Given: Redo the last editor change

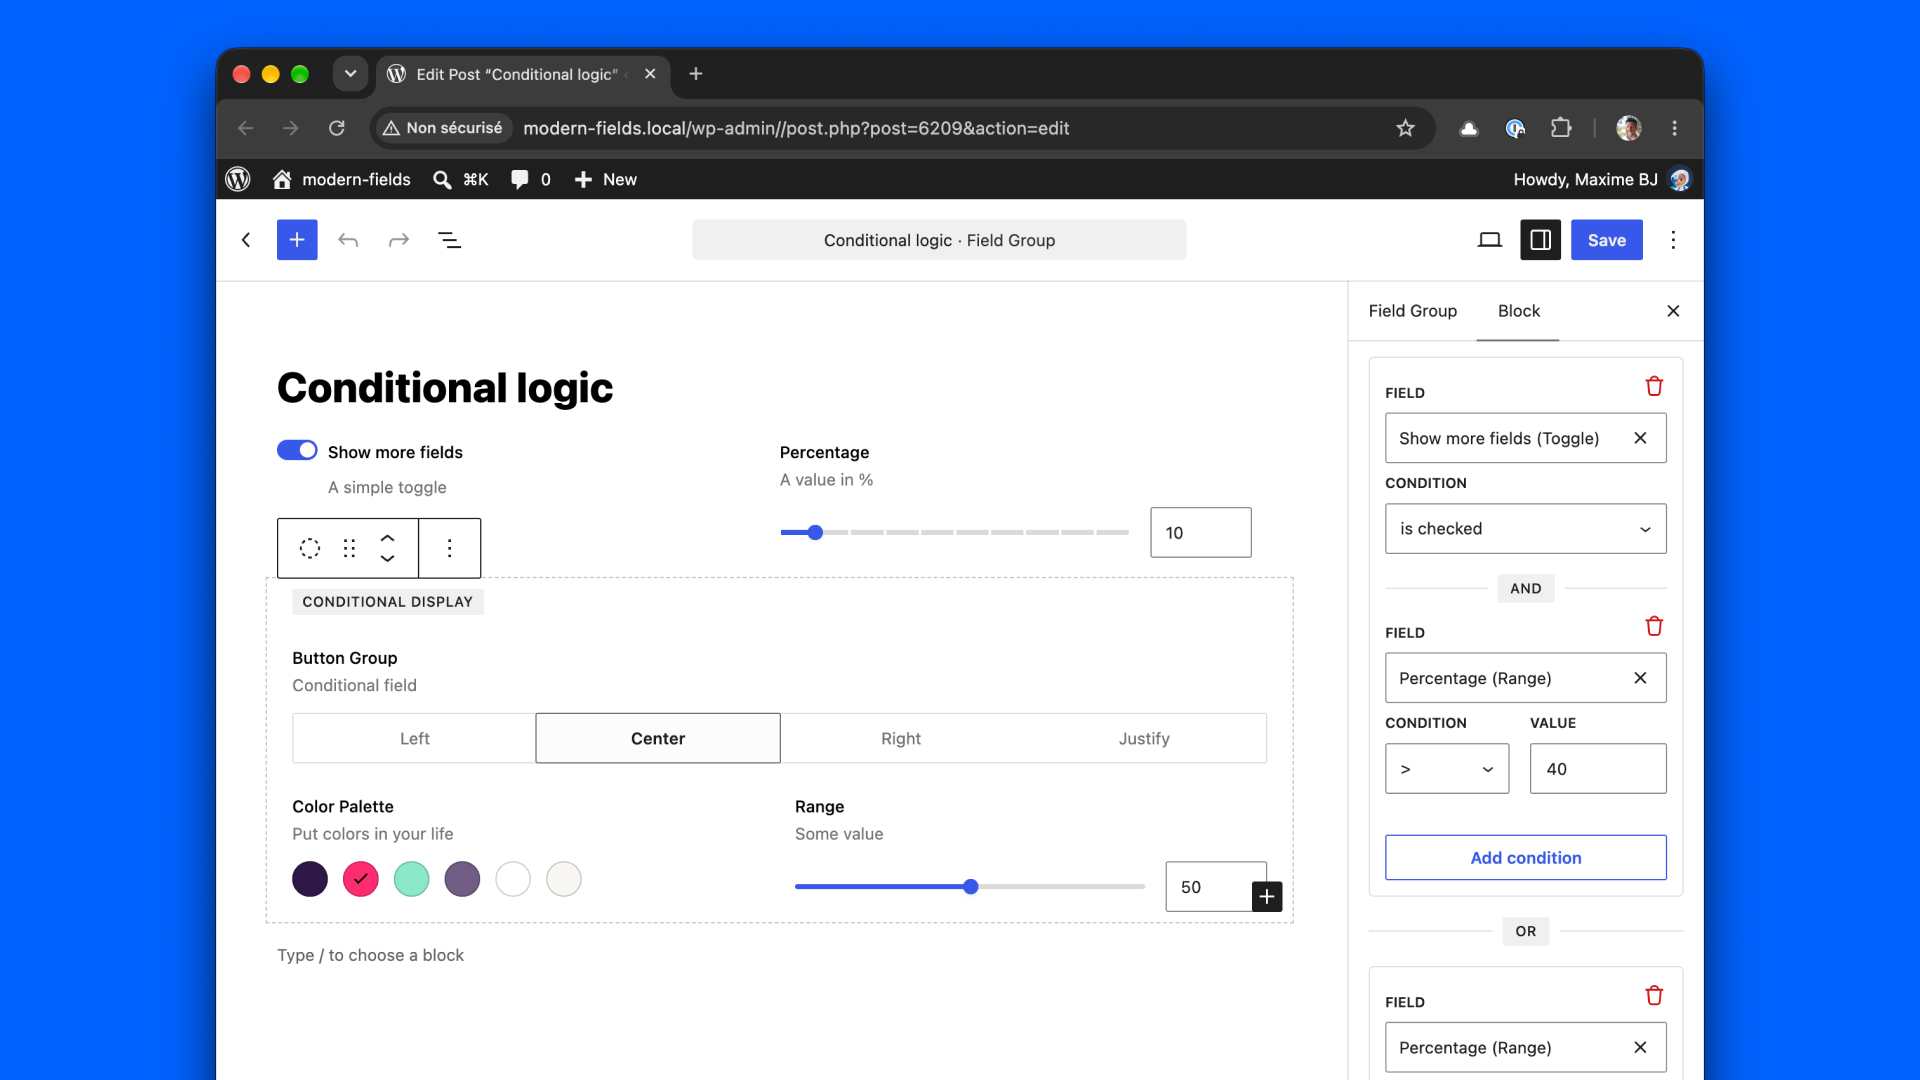Looking at the screenshot, I should [x=399, y=240].
